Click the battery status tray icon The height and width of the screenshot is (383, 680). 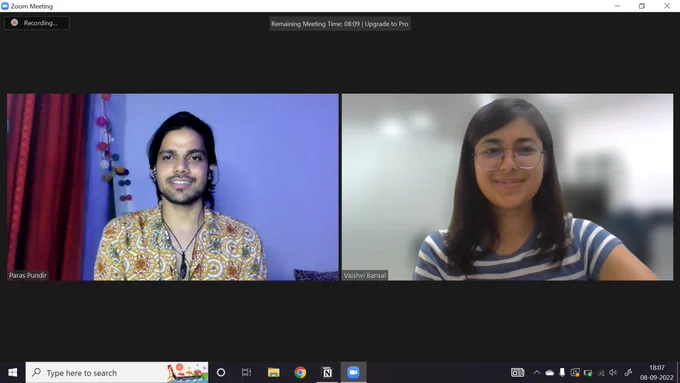click(x=588, y=373)
